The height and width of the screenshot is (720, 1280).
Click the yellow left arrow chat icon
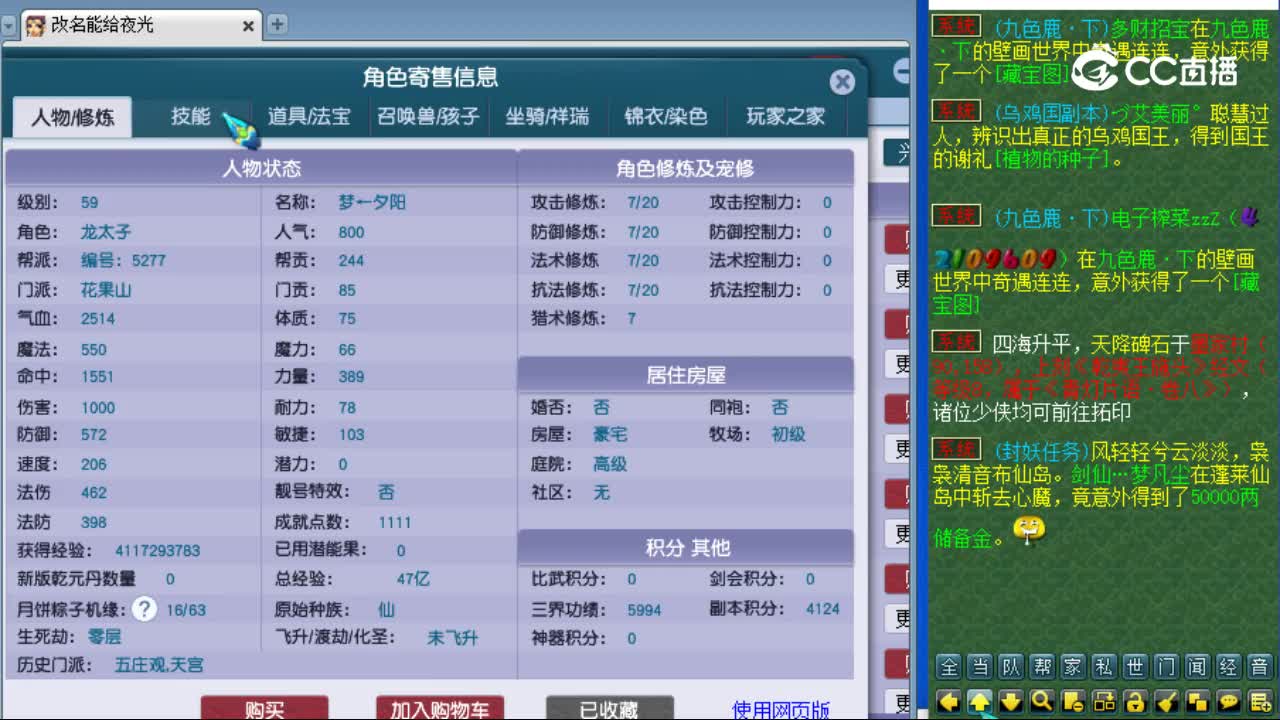[949, 701]
